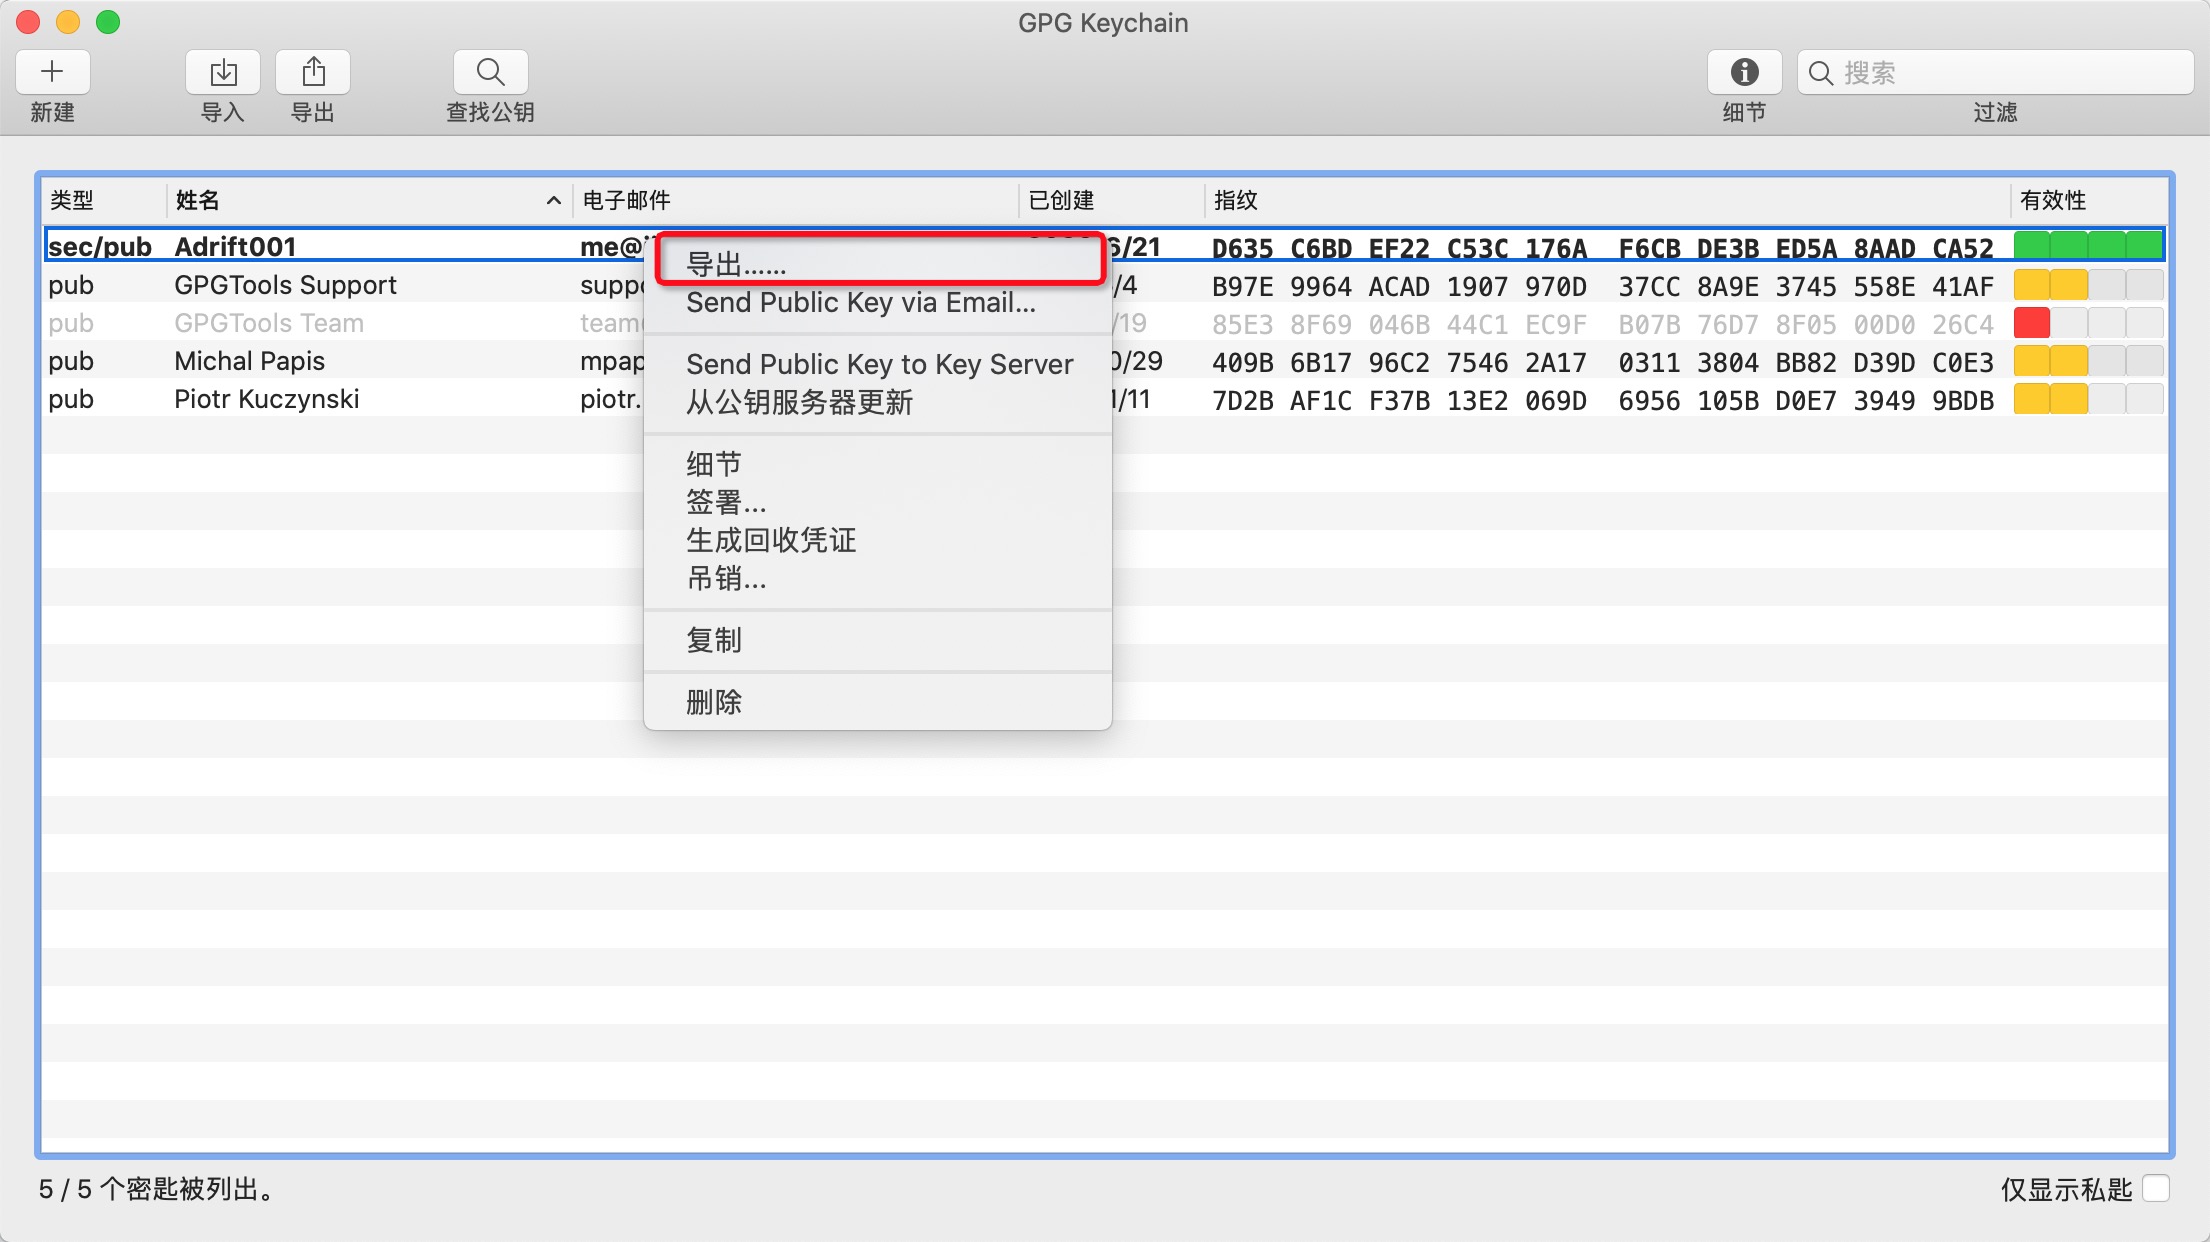
Task: Click 生成回收凭证 in context menu
Action: pyautogui.click(x=771, y=540)
